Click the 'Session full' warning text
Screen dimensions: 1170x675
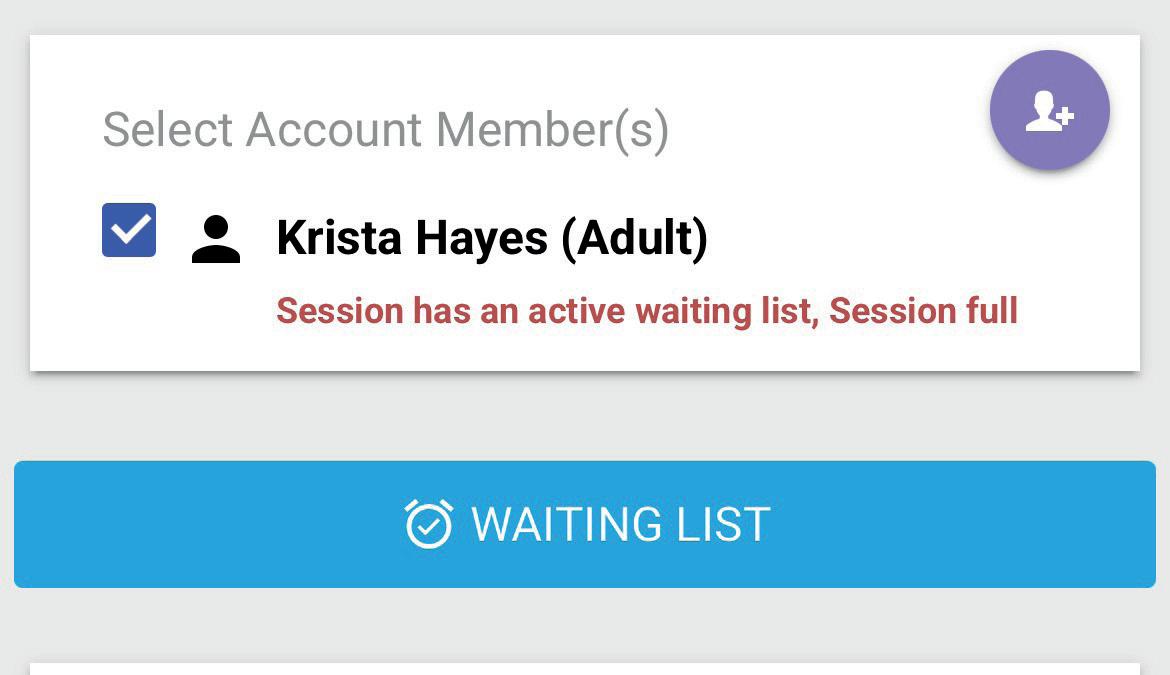coord(924,311)
